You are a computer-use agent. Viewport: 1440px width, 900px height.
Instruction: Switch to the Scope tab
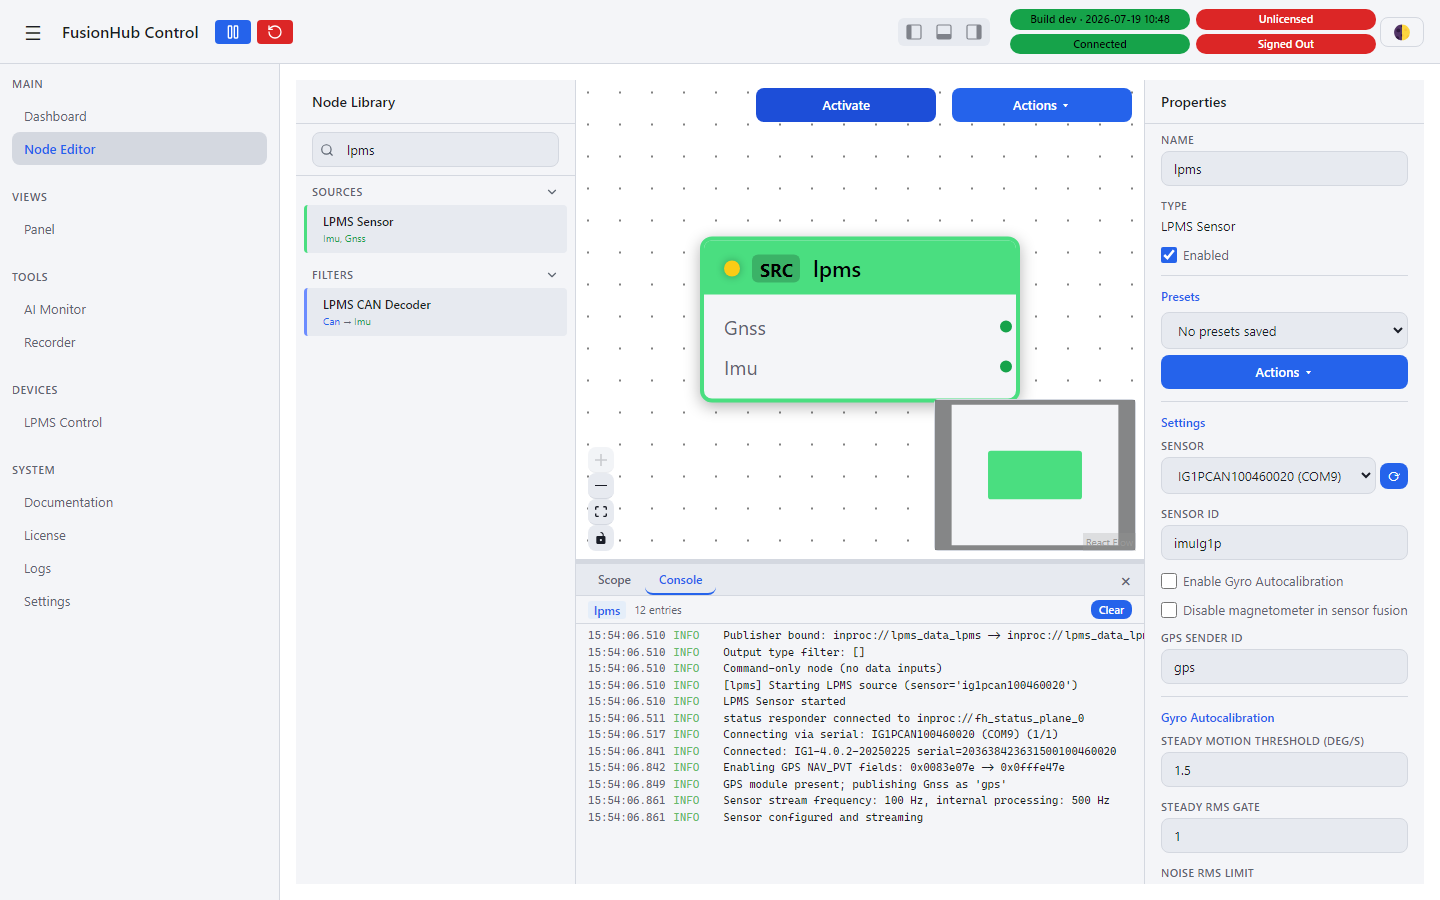(x=614, y=580)
